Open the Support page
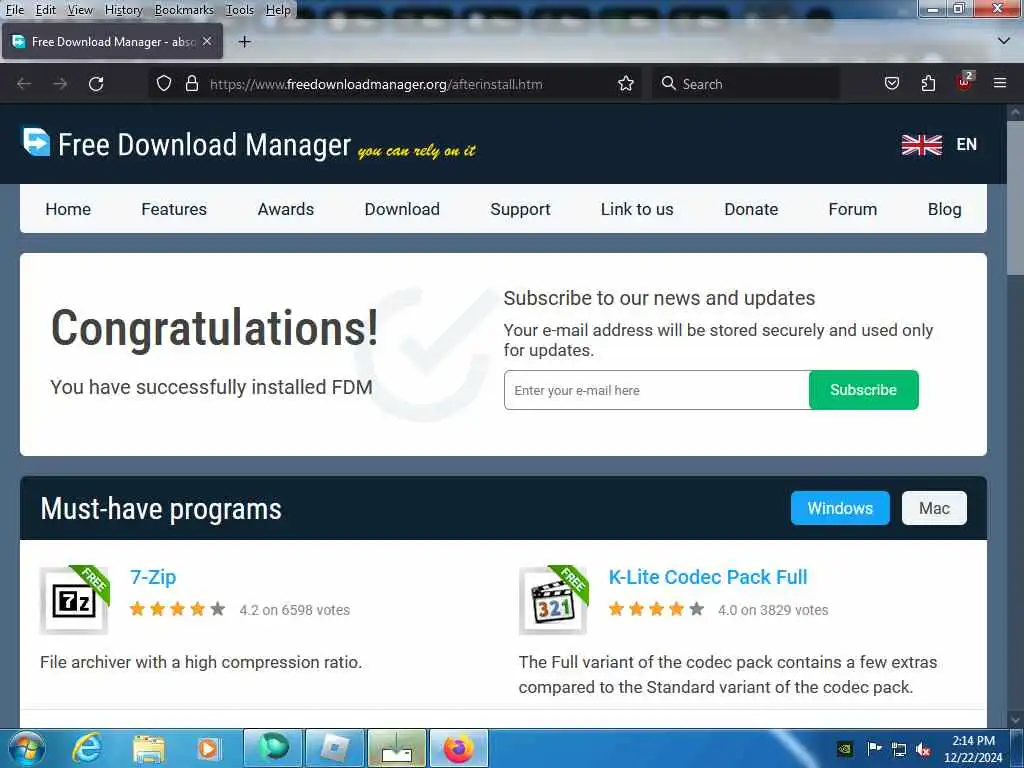Screen dimensions: 1024x768 [x=520, y=209]
